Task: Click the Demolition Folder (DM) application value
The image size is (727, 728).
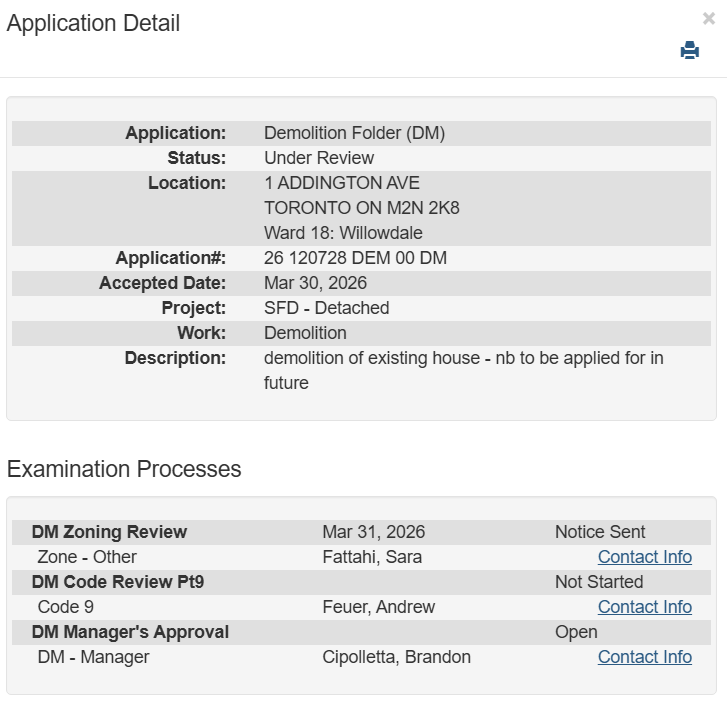Action: click(354, 133)
